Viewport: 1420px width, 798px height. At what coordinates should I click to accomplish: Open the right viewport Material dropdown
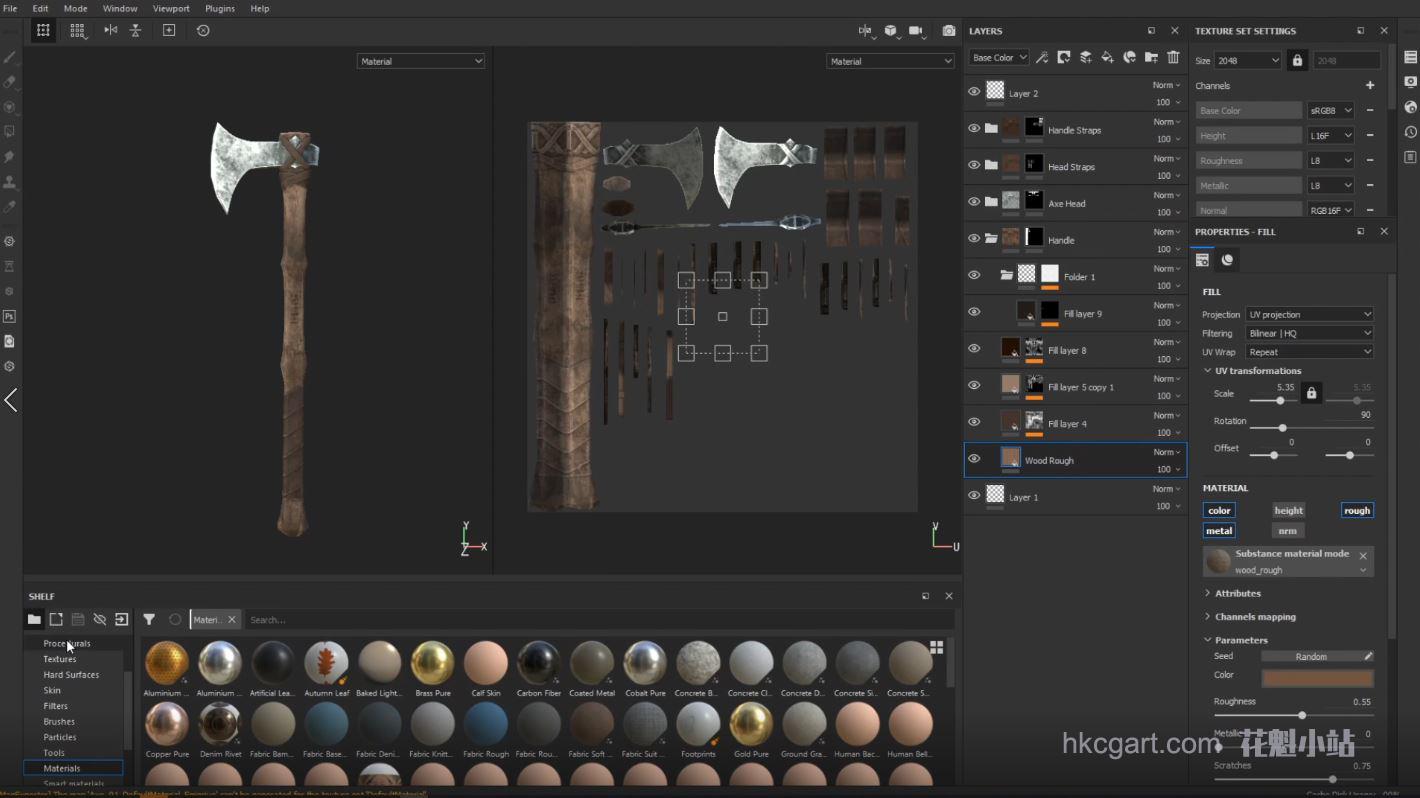coord(891,61)
